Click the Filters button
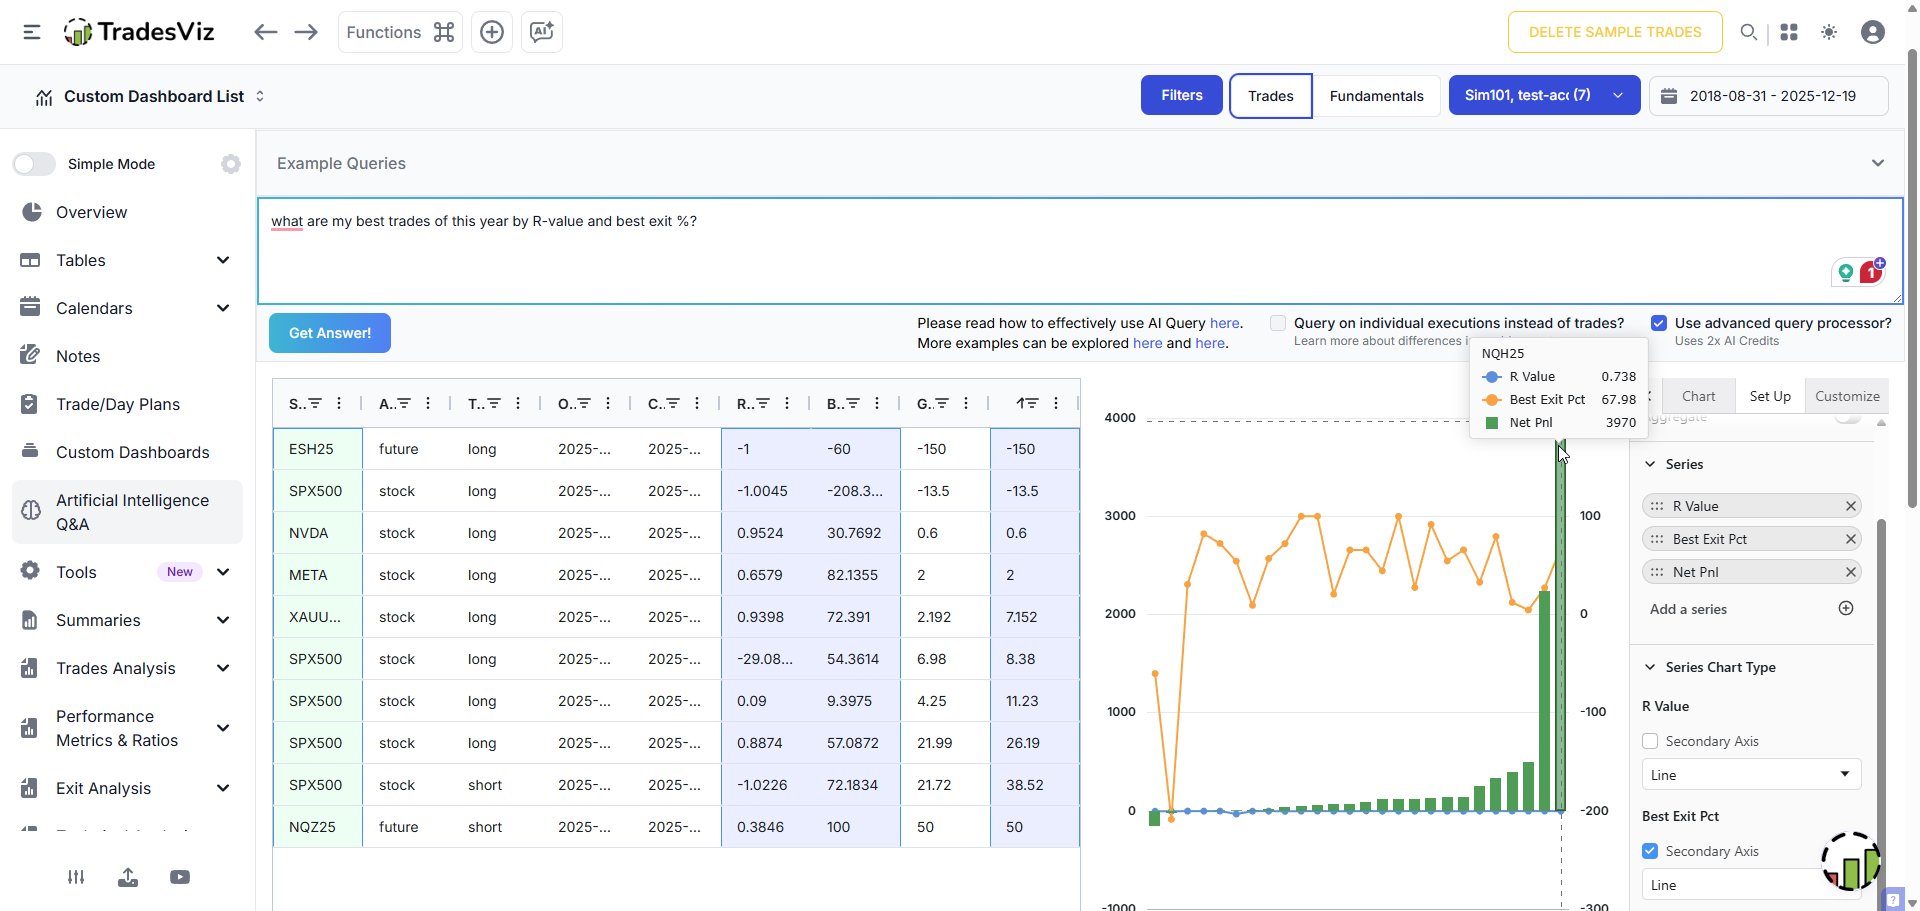1920x911 pixels. 1182,95
